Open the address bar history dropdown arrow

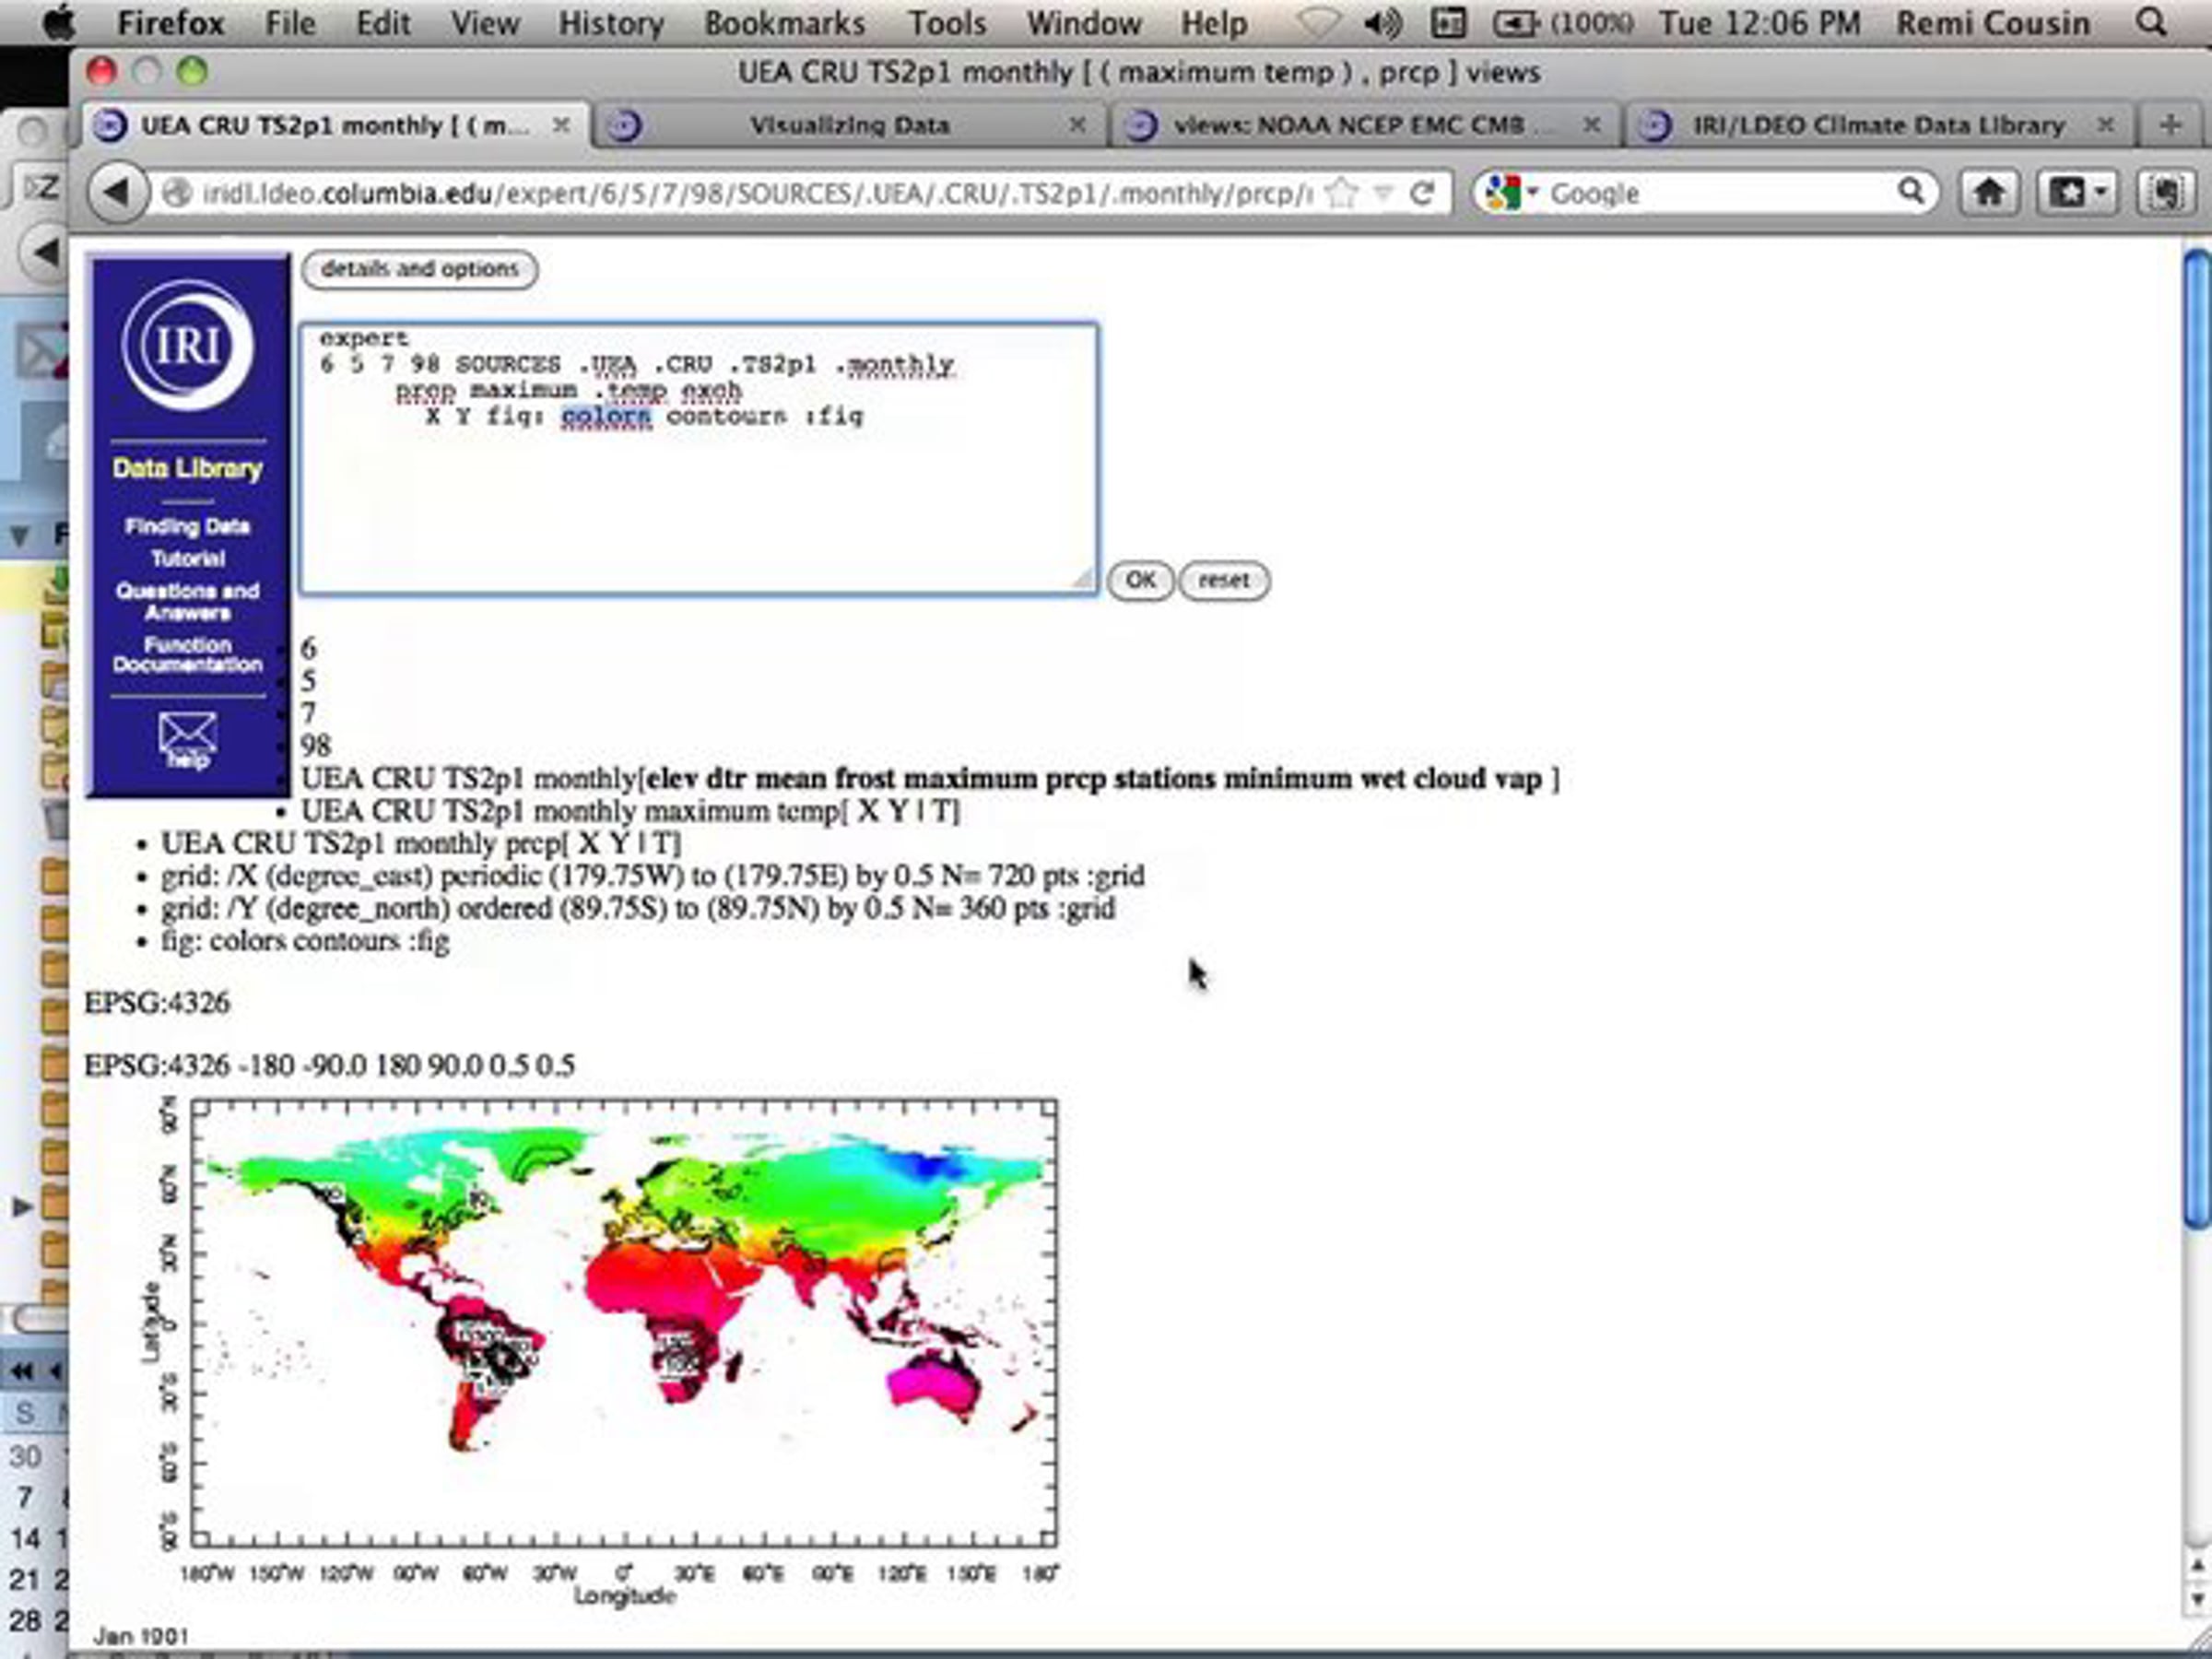1383,192
